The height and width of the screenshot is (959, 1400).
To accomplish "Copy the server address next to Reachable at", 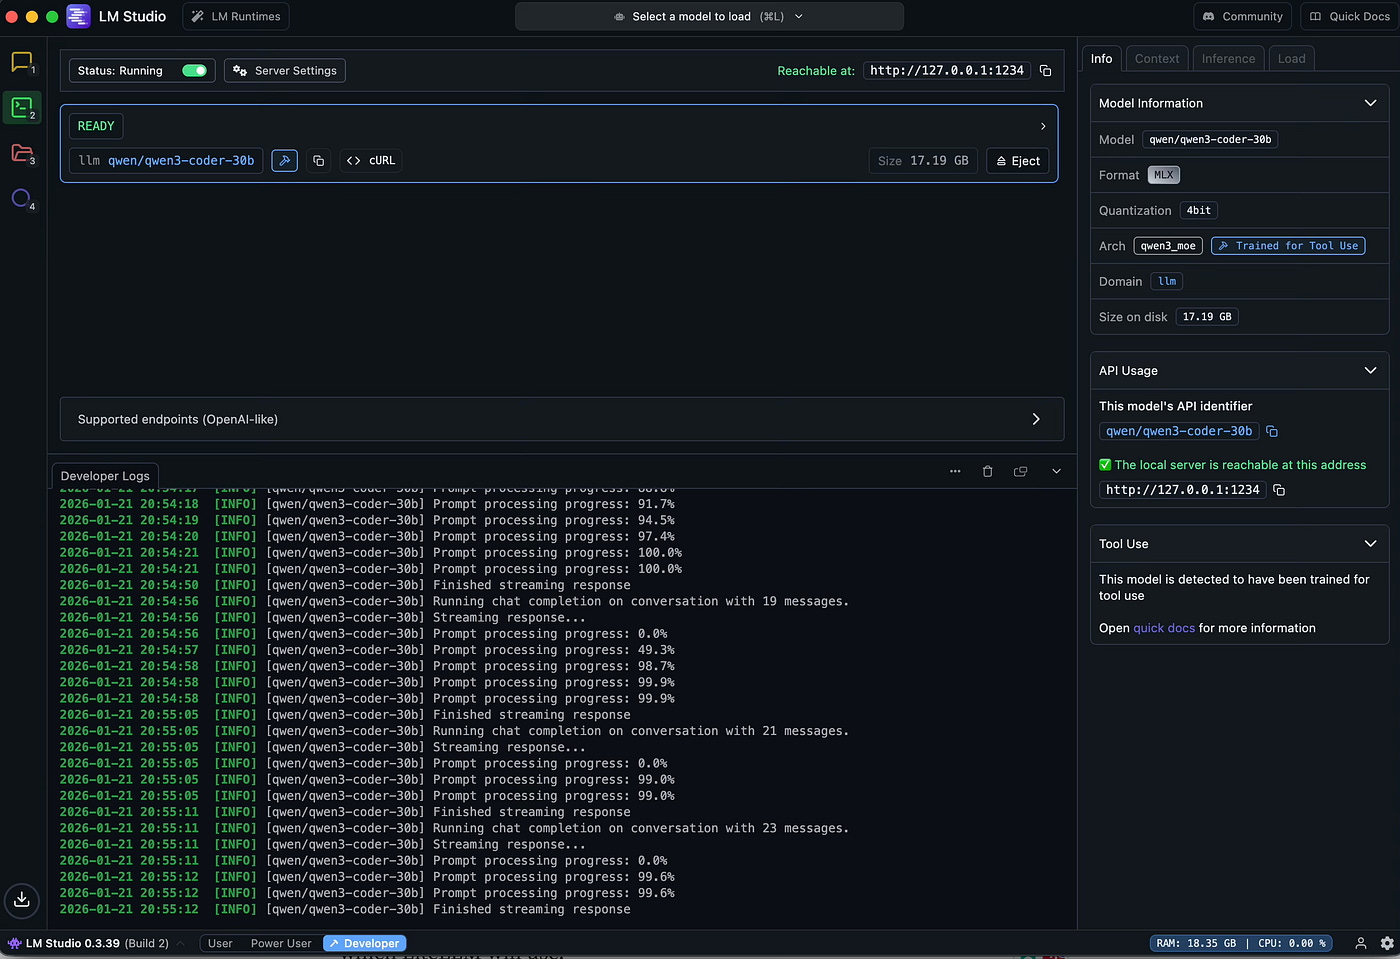I will point(1045,71).
